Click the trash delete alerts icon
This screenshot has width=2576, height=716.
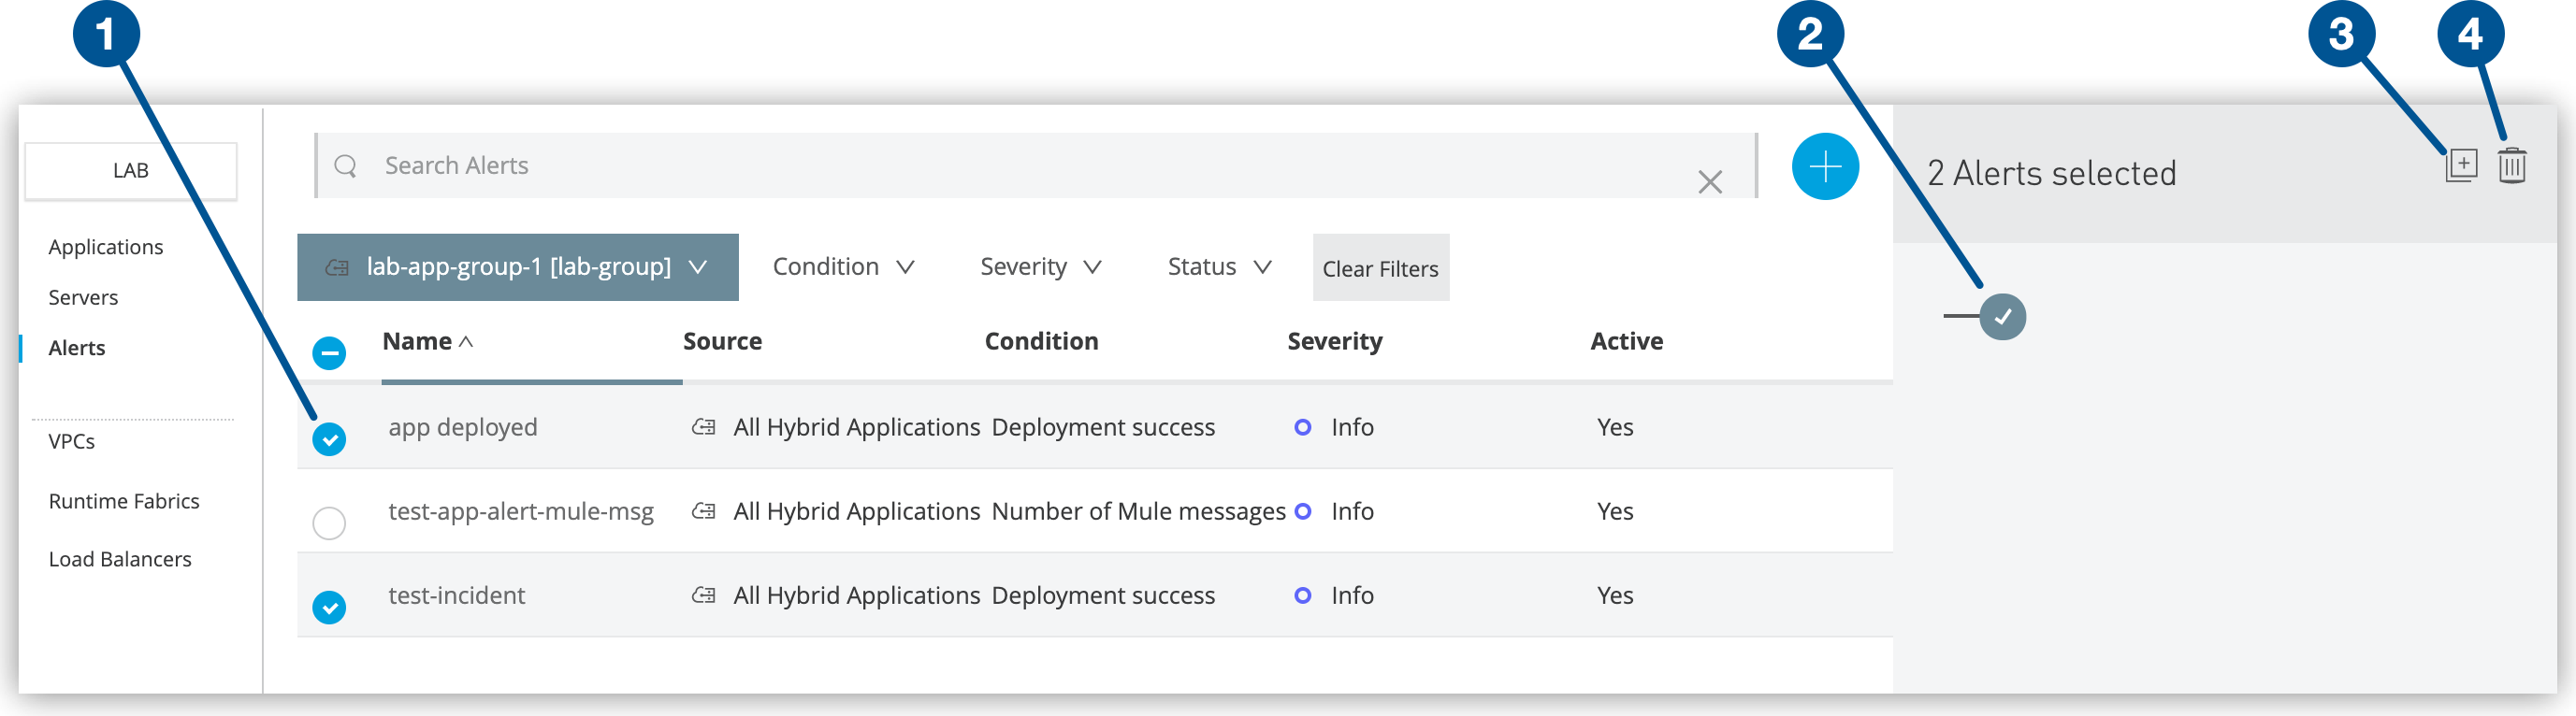tap(2512, 165)
